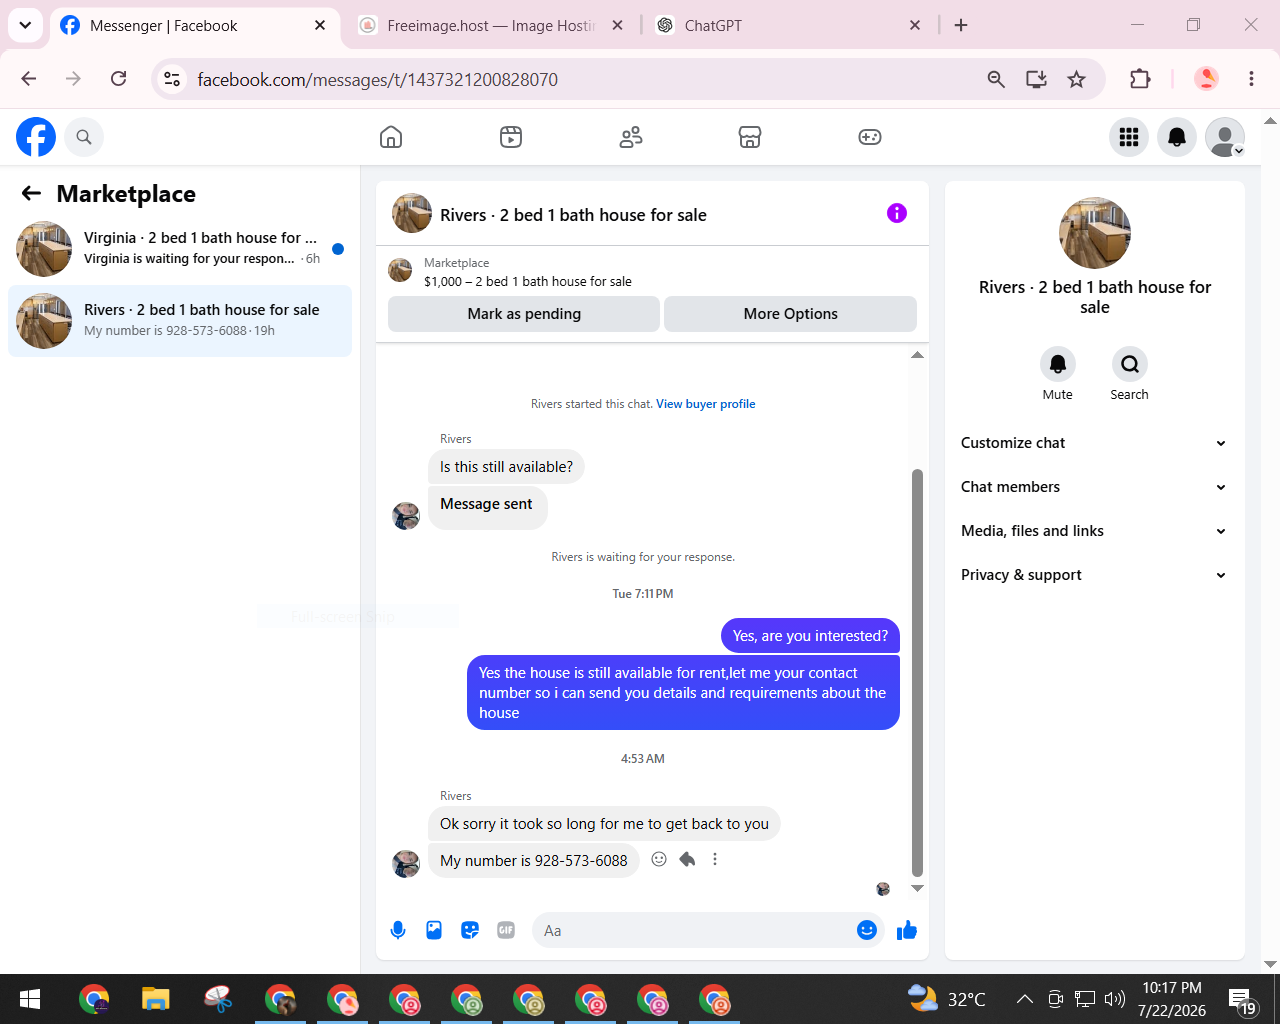Viewport: 1280px width, 1024px height.
Task: Click the Mark as pending button
Action: (524, 314)
